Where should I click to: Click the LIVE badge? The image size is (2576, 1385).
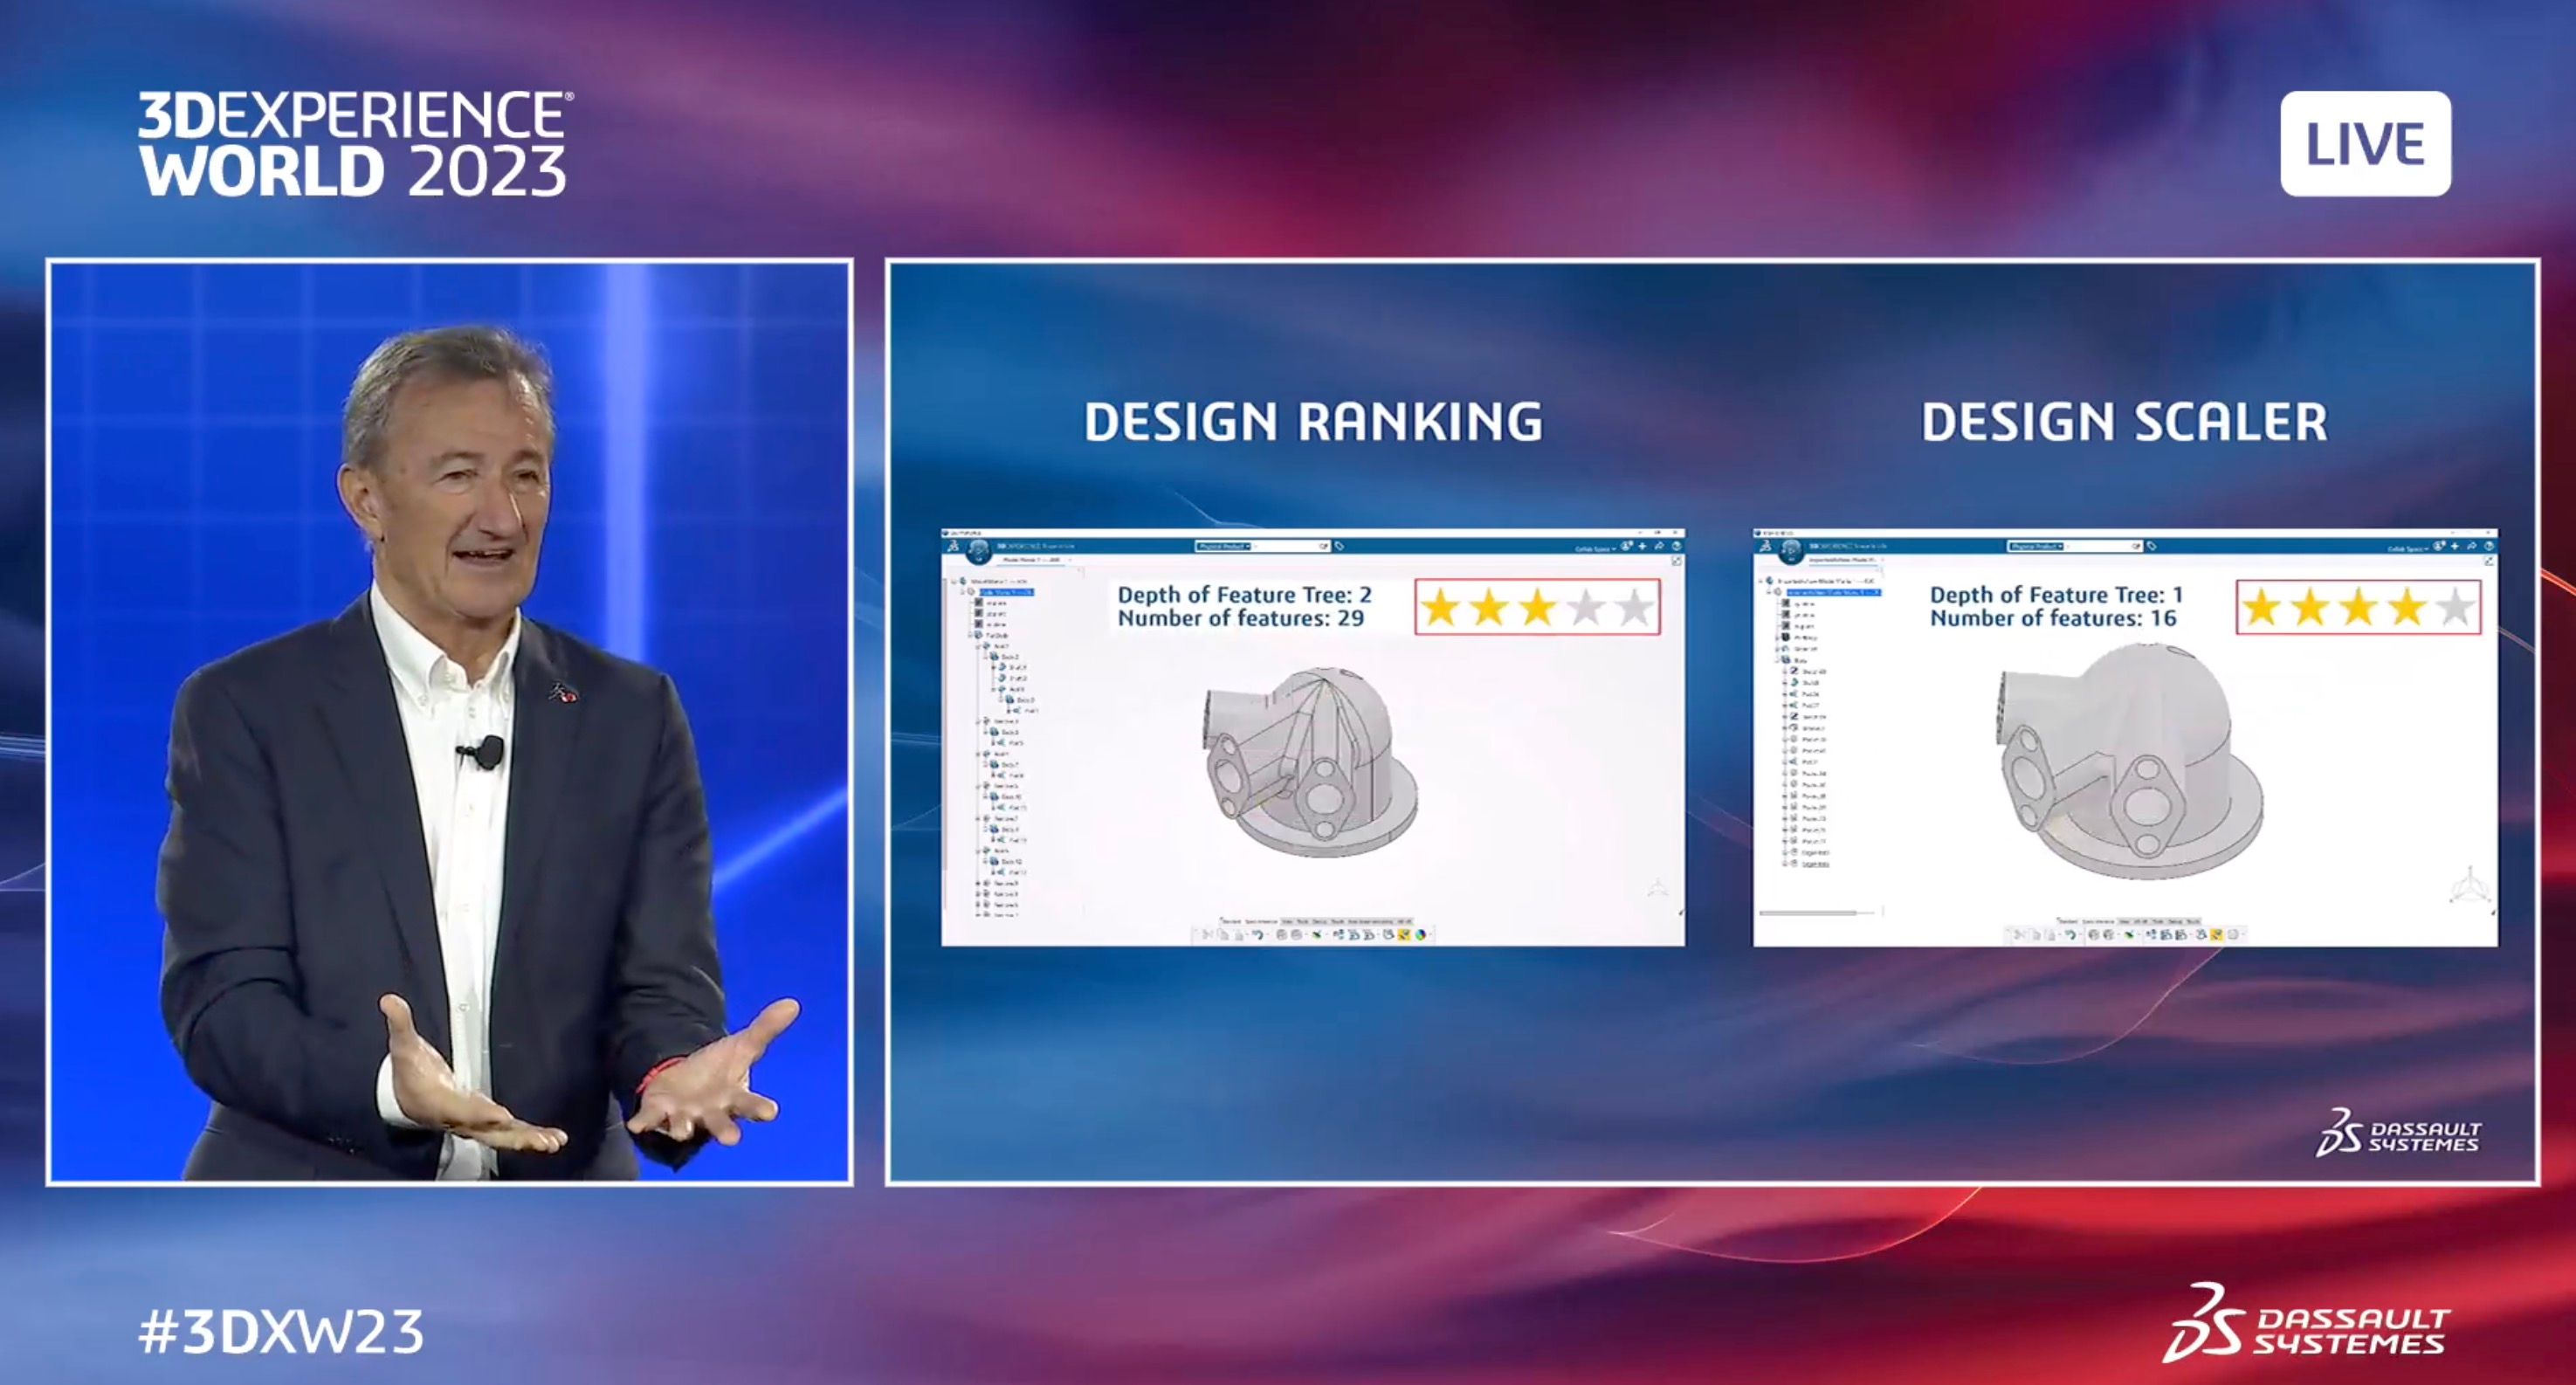click(2365, 143)
